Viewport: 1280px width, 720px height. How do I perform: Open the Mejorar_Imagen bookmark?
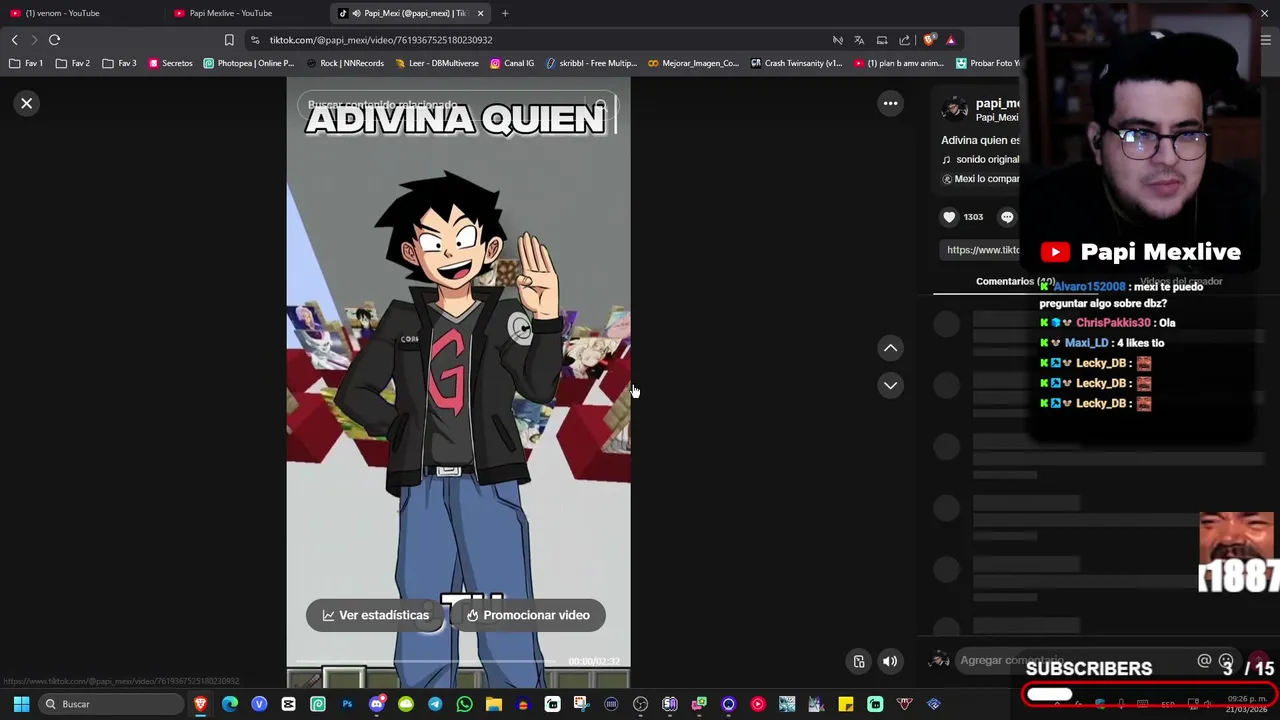(693, 63)
